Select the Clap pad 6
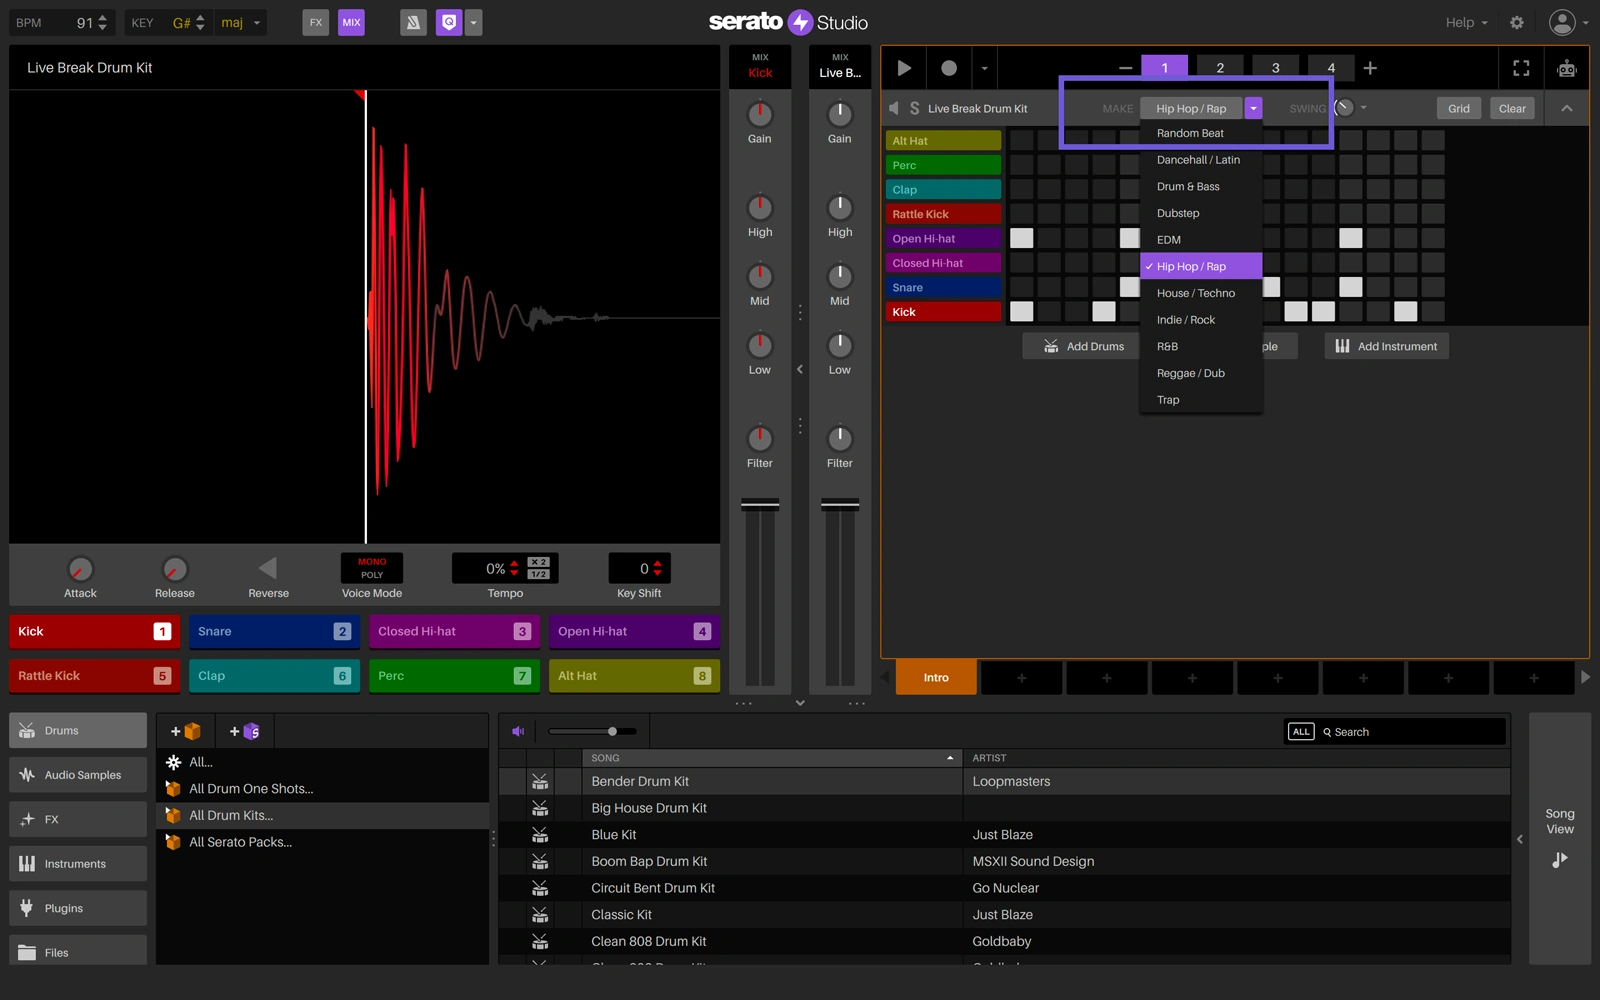The height and width of the screenshot is (1000, 1600). (275, 676)
